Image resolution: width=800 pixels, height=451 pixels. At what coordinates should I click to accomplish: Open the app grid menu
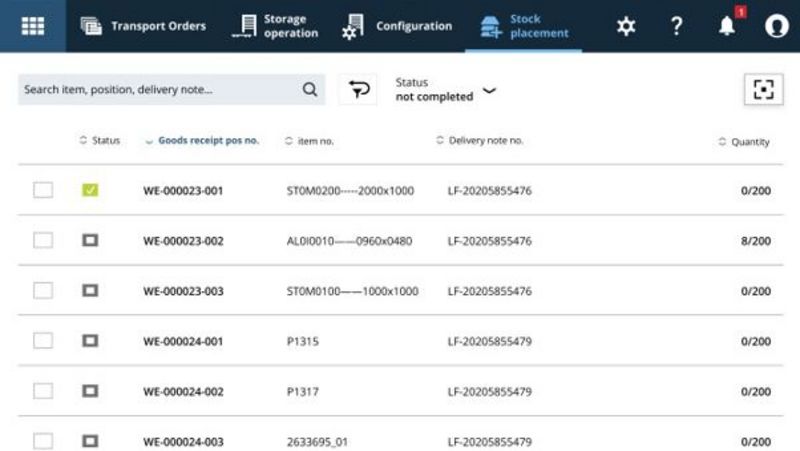(x=33, y=26)
